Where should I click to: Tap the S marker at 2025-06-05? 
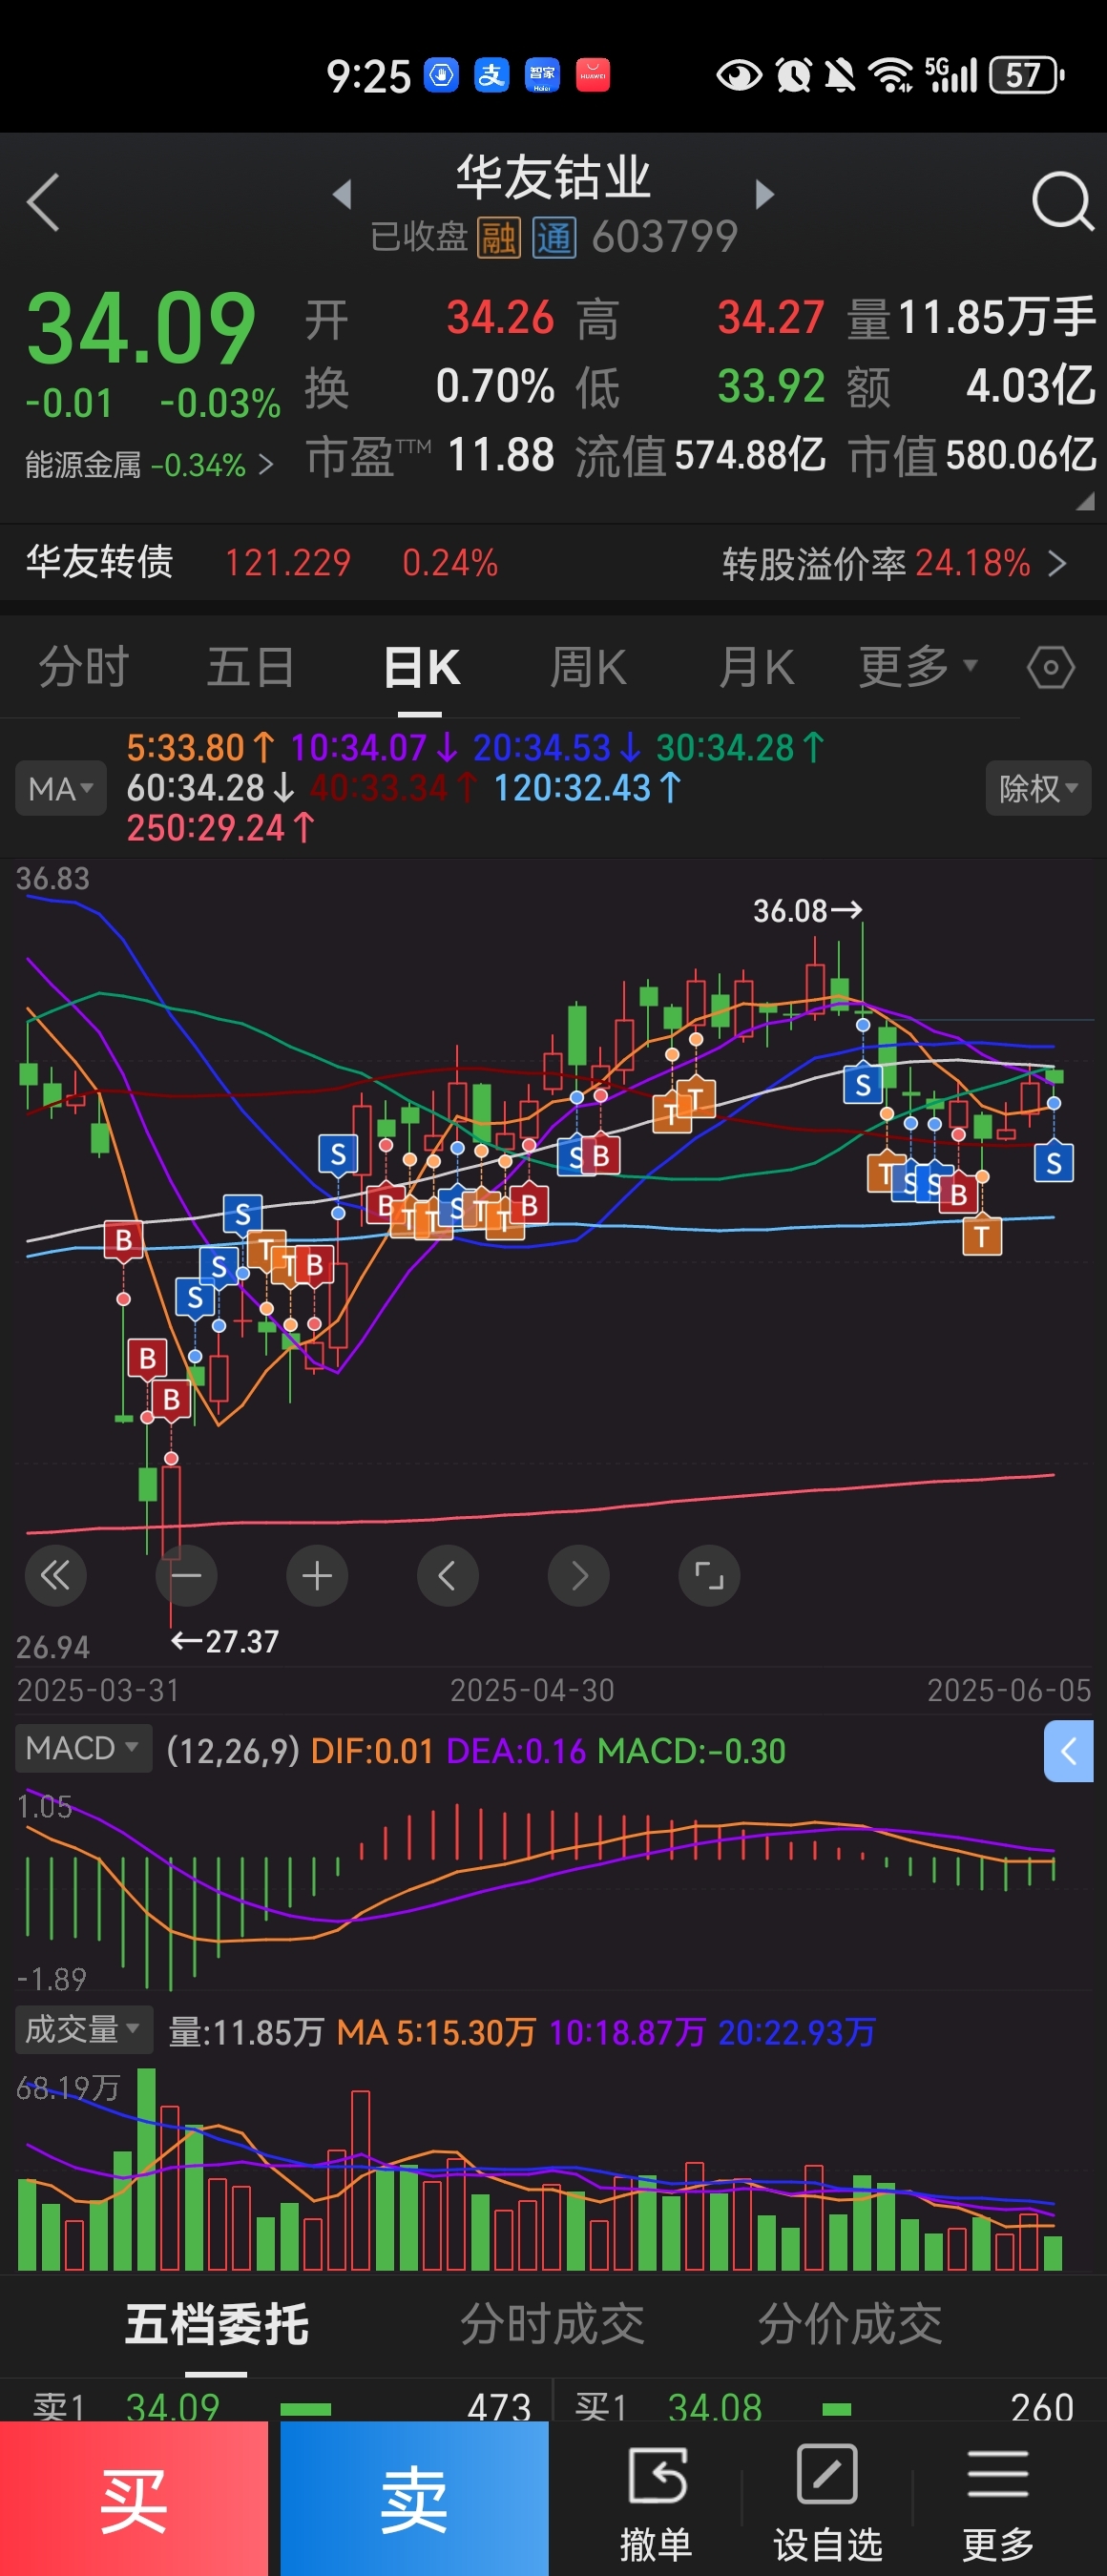[1053, 1163]
